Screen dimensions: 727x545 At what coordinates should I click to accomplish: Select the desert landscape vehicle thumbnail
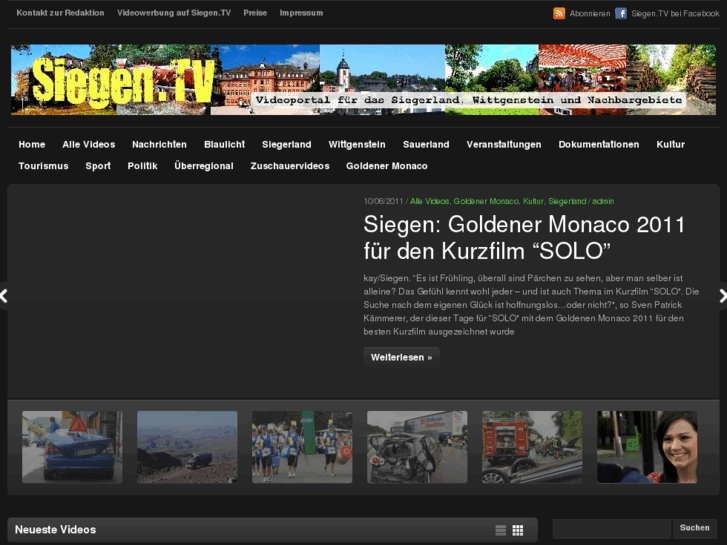click(x=187, y=447)
